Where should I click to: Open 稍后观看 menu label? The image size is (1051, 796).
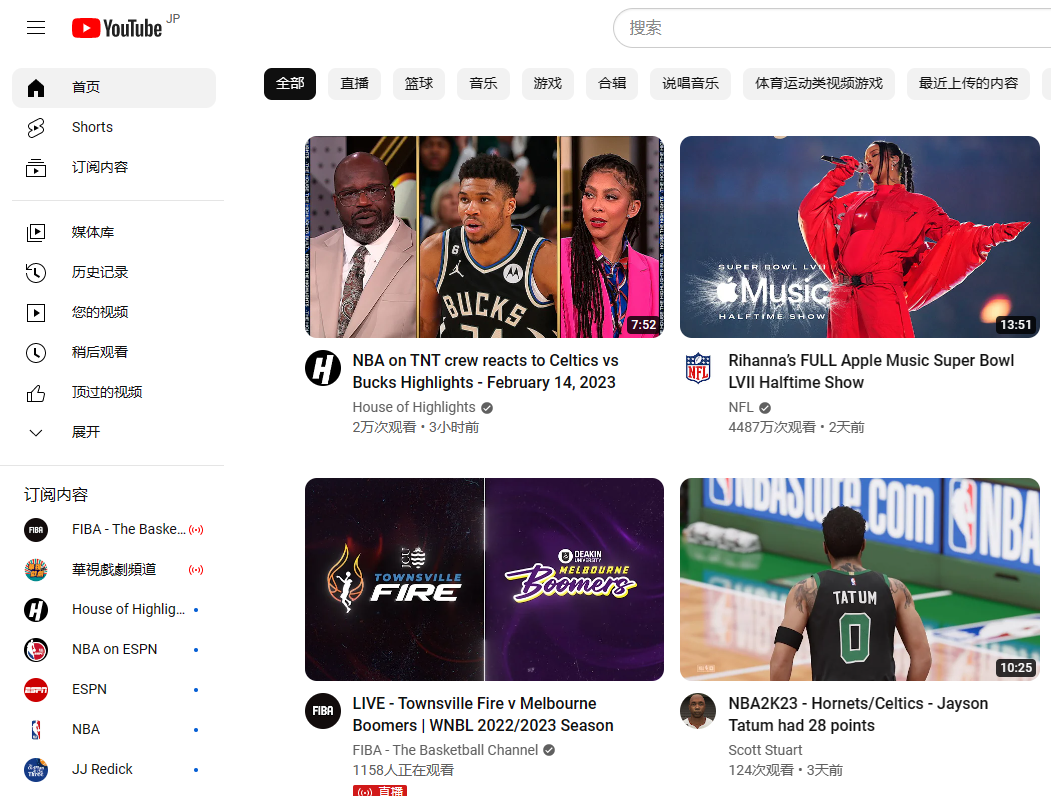point(100,352)
